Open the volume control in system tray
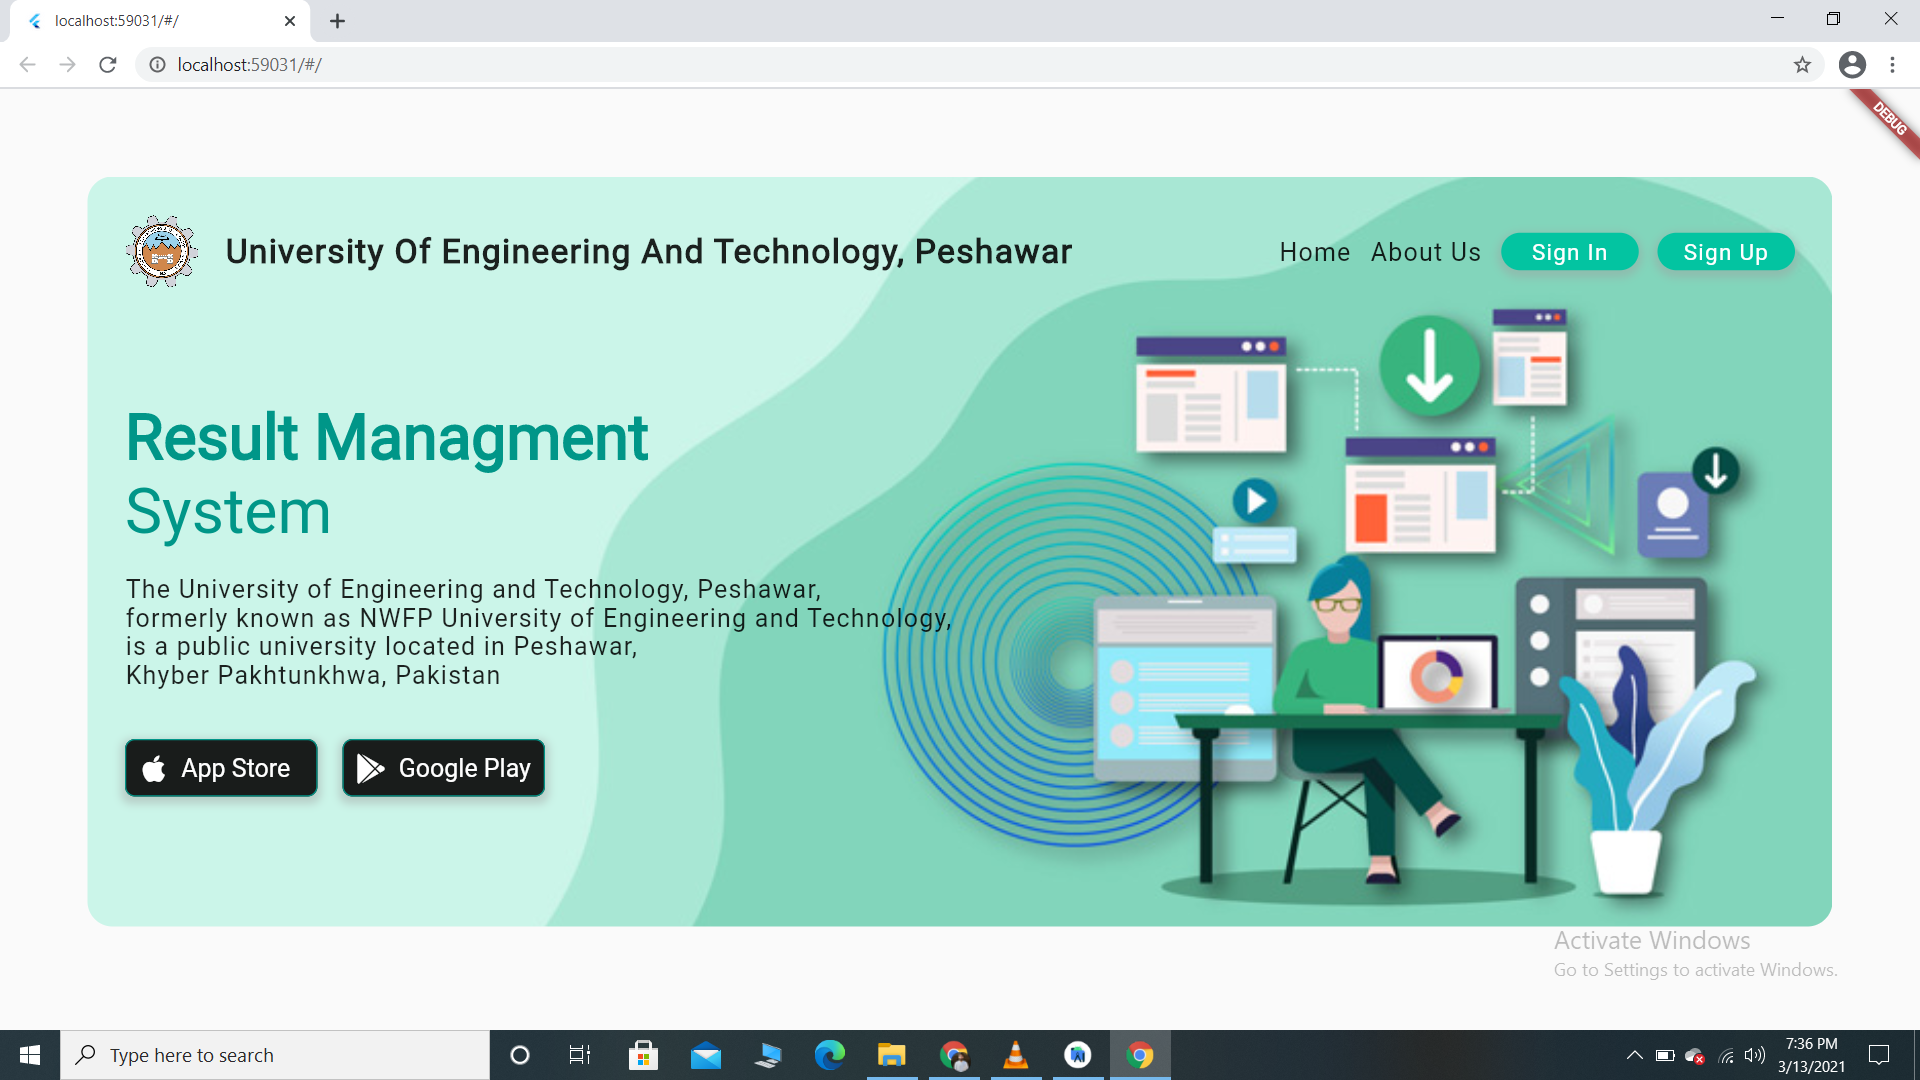Screen dimensions: 1920x1080 coord(1755,1055)
